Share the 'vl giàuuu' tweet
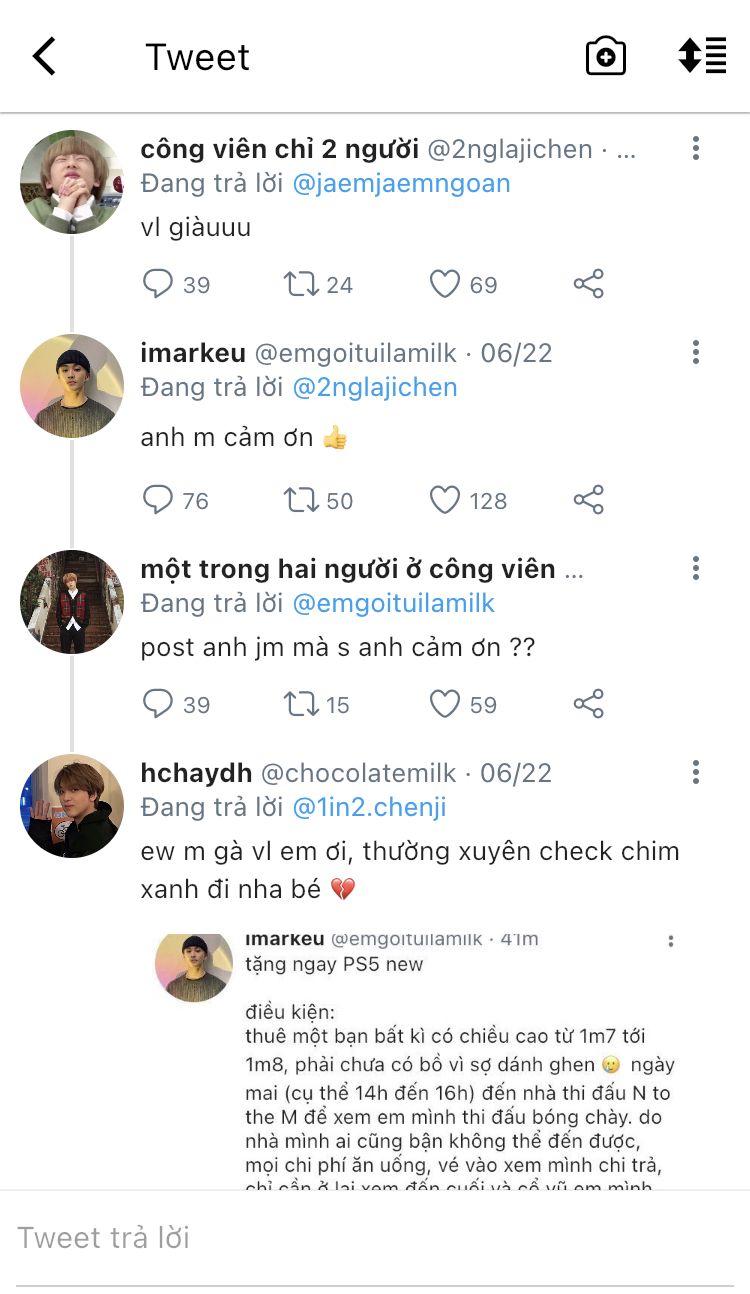750x1294 pixels. 589,284
